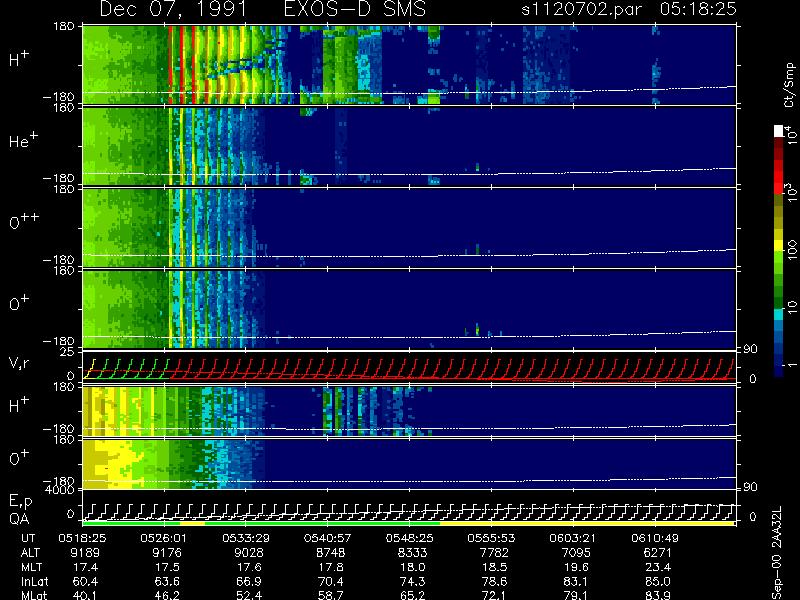
Task: Click MLT value '19.6'
Action: click(x=577, y=567)
